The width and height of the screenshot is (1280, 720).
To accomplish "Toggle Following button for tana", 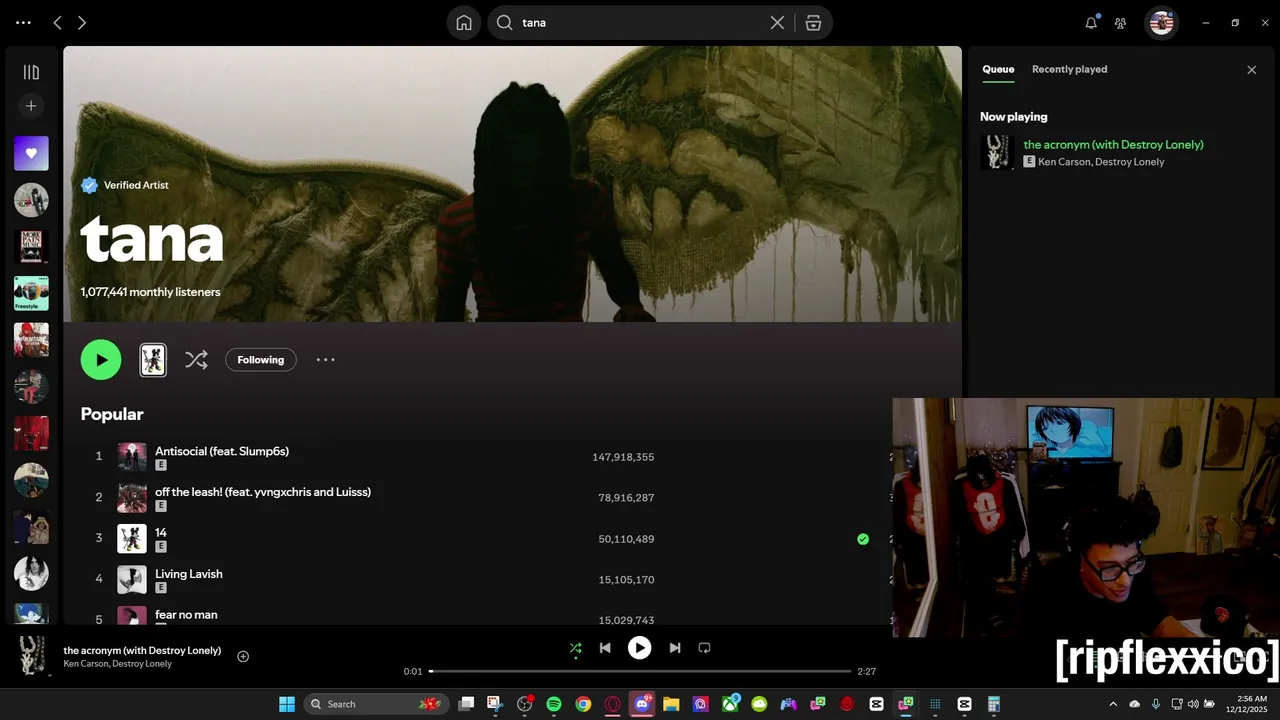I will point(261,360).
